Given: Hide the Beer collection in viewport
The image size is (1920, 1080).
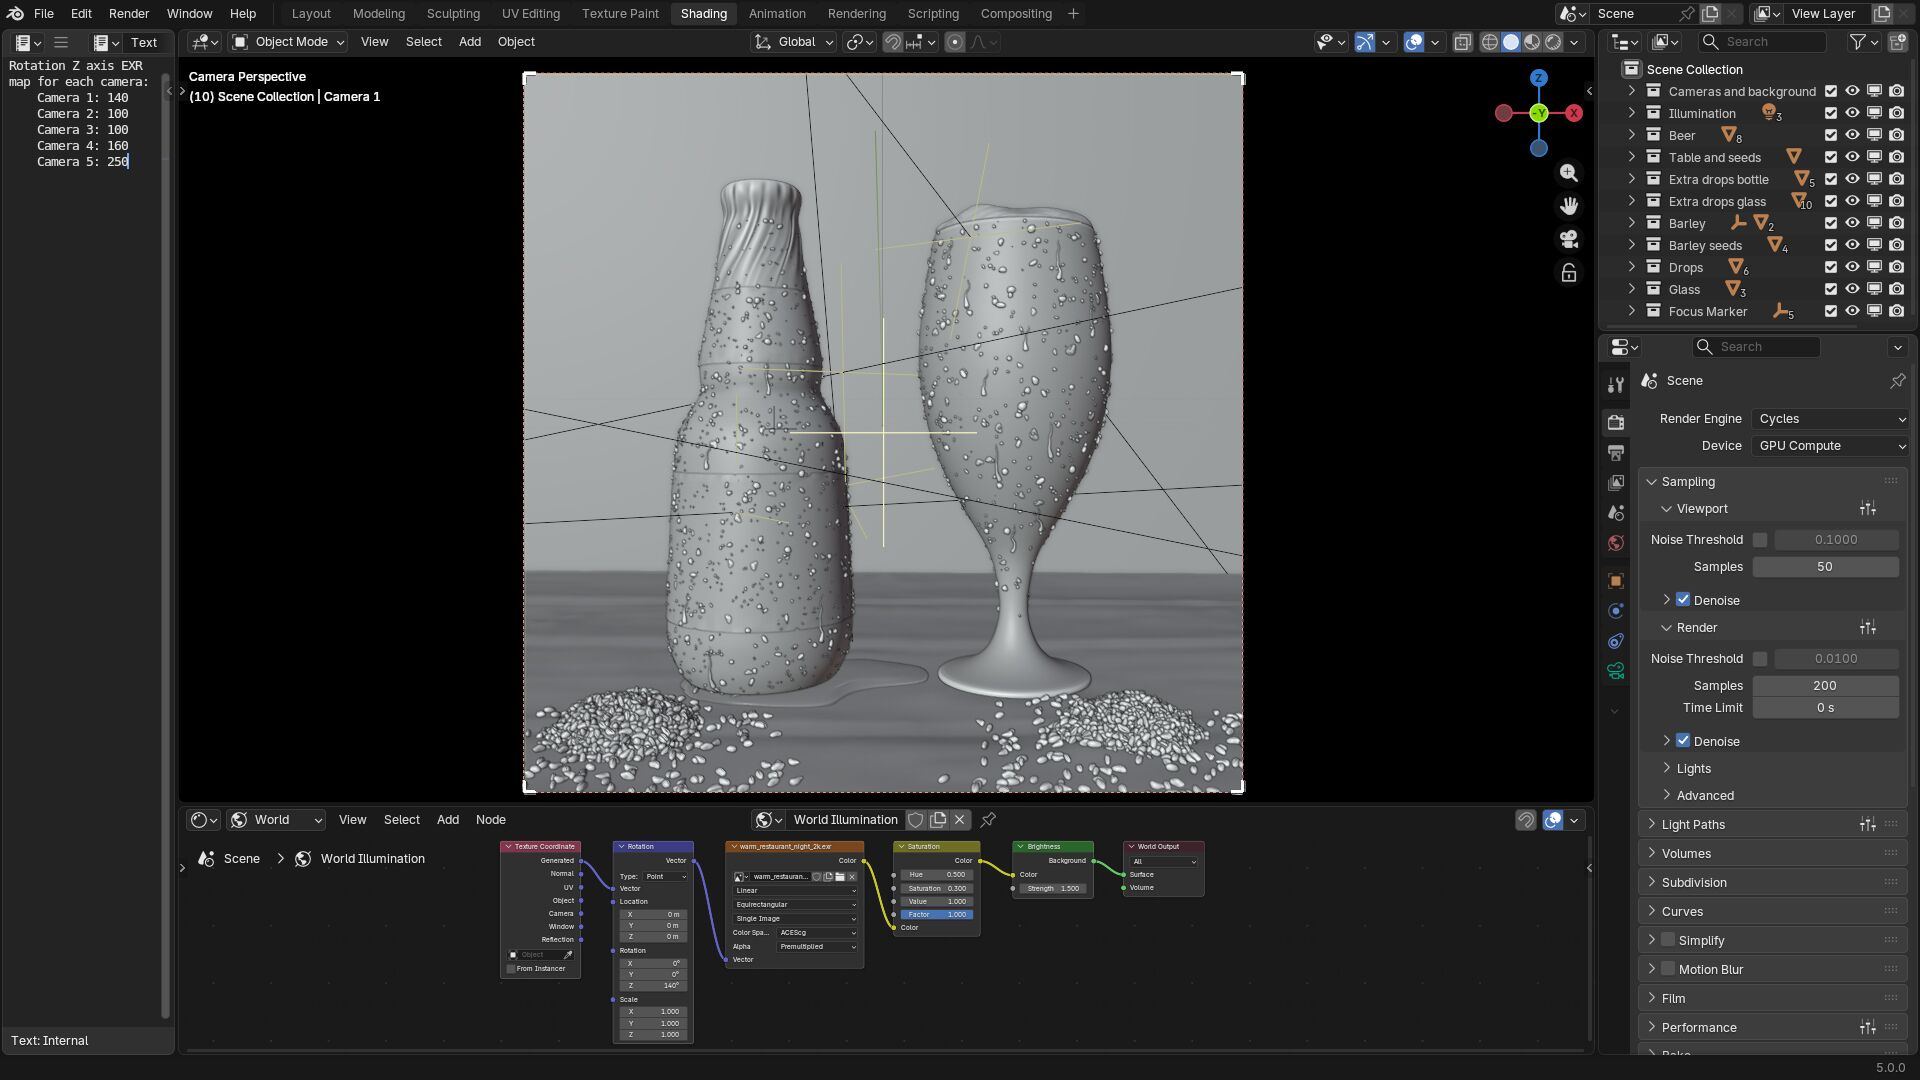Looking at the screenshot, I should [1852, 135].
